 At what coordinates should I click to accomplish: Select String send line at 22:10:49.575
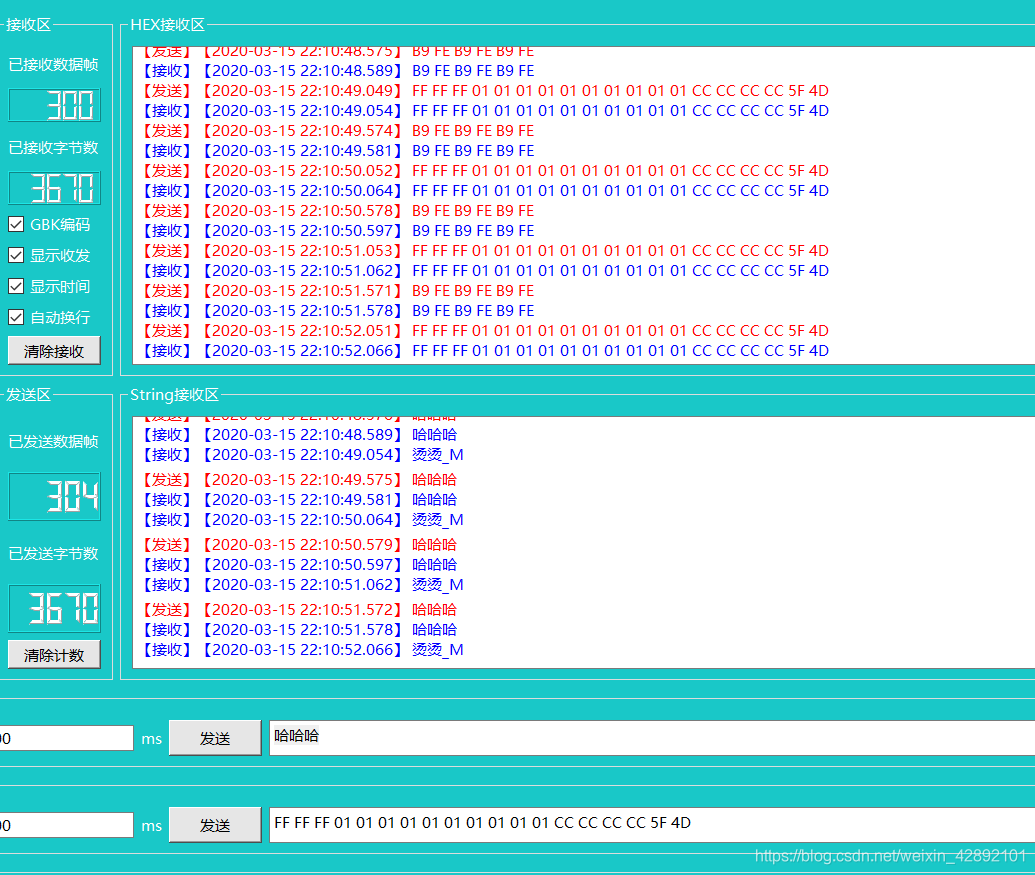(x=300, y=479)
